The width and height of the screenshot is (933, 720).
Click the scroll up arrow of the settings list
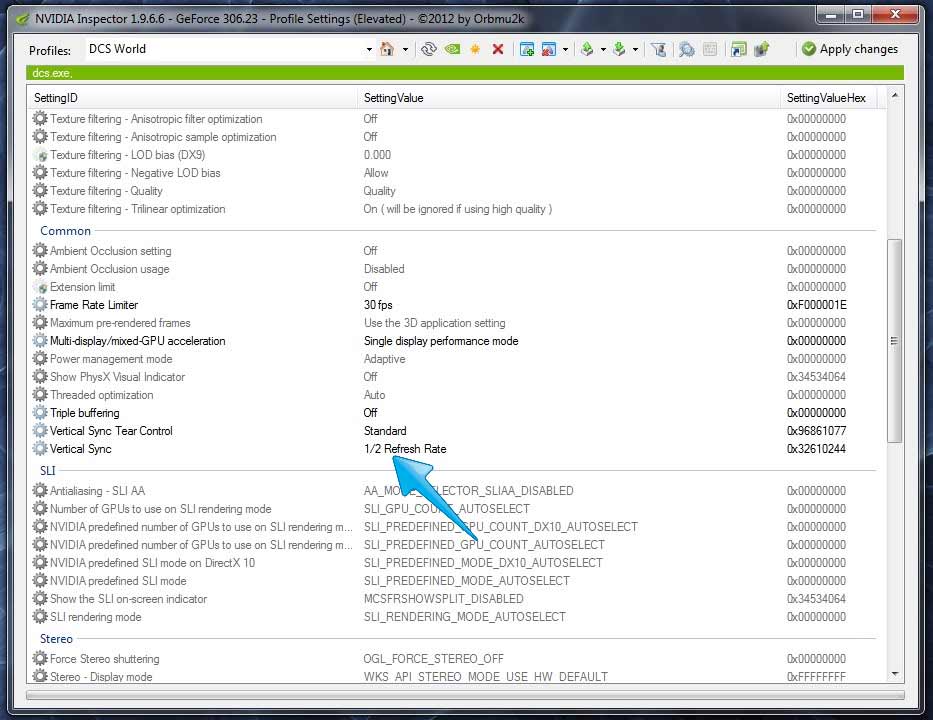894,95
